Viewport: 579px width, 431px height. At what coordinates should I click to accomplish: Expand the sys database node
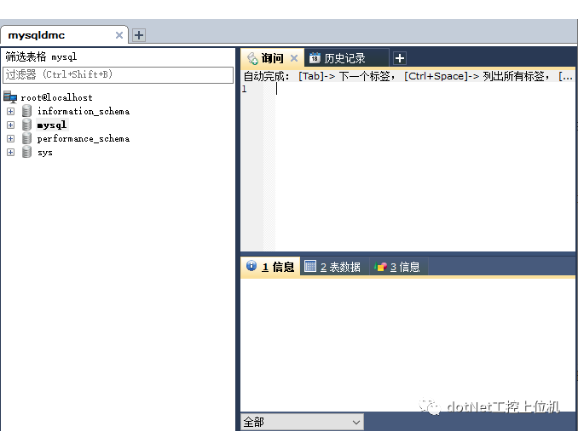[x=11, y=152]
